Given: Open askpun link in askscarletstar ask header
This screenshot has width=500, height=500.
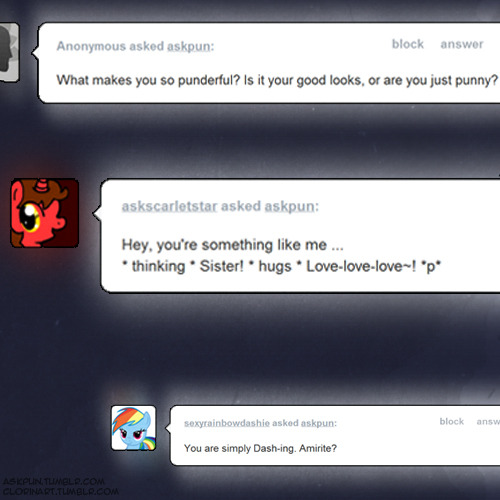Looking at the screenshot, I should (x=290, y=206).
